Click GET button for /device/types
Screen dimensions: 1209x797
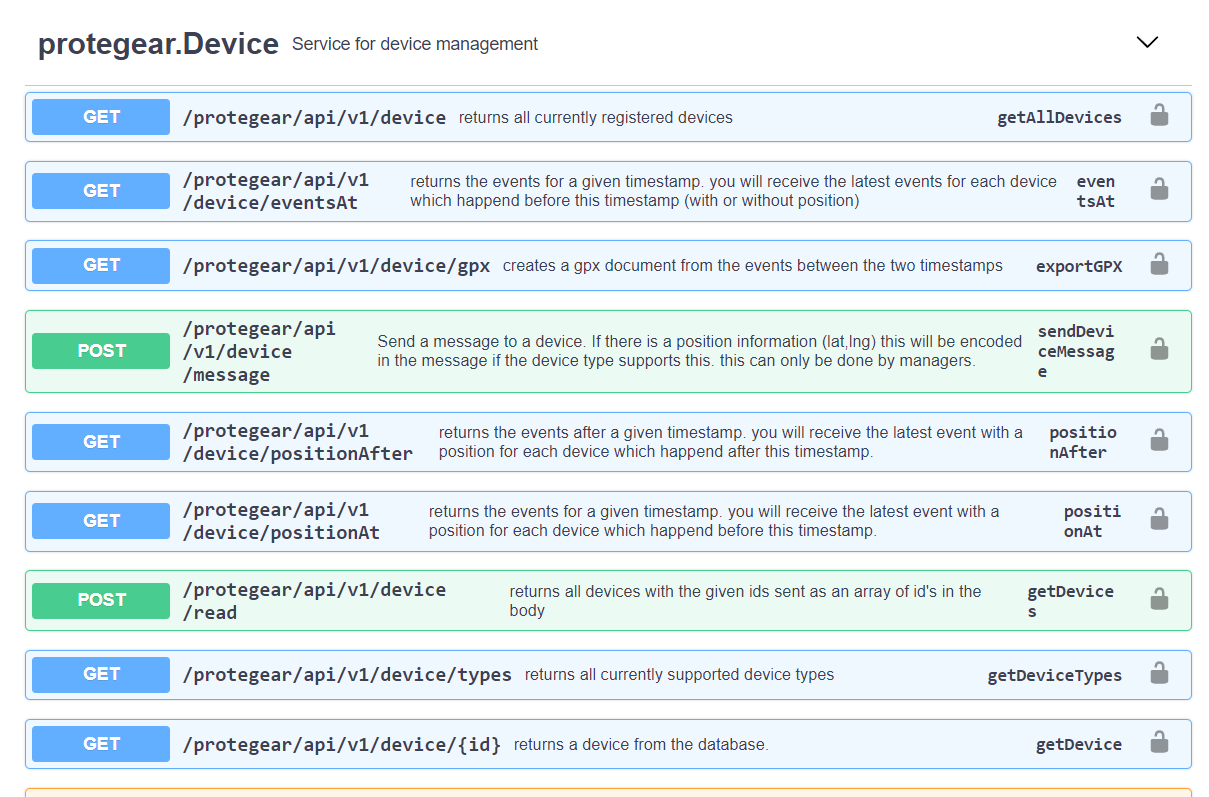tap(101, 674)
